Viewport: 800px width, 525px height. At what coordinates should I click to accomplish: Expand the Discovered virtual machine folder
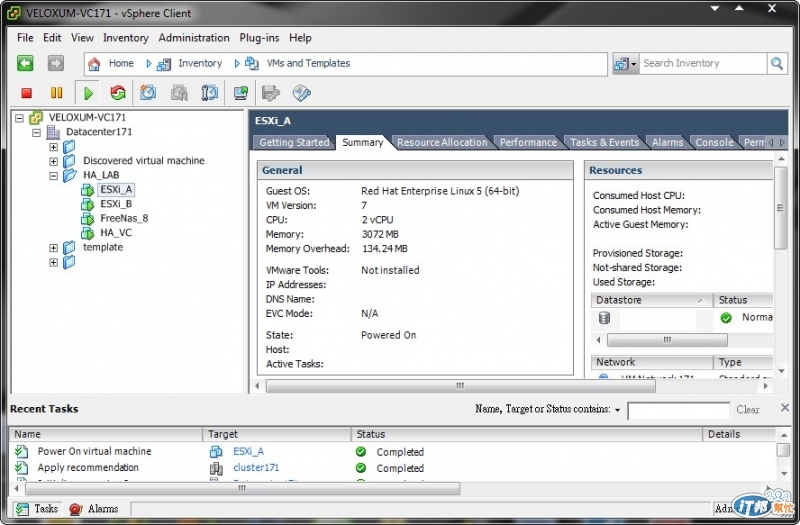tap(54, 161)
